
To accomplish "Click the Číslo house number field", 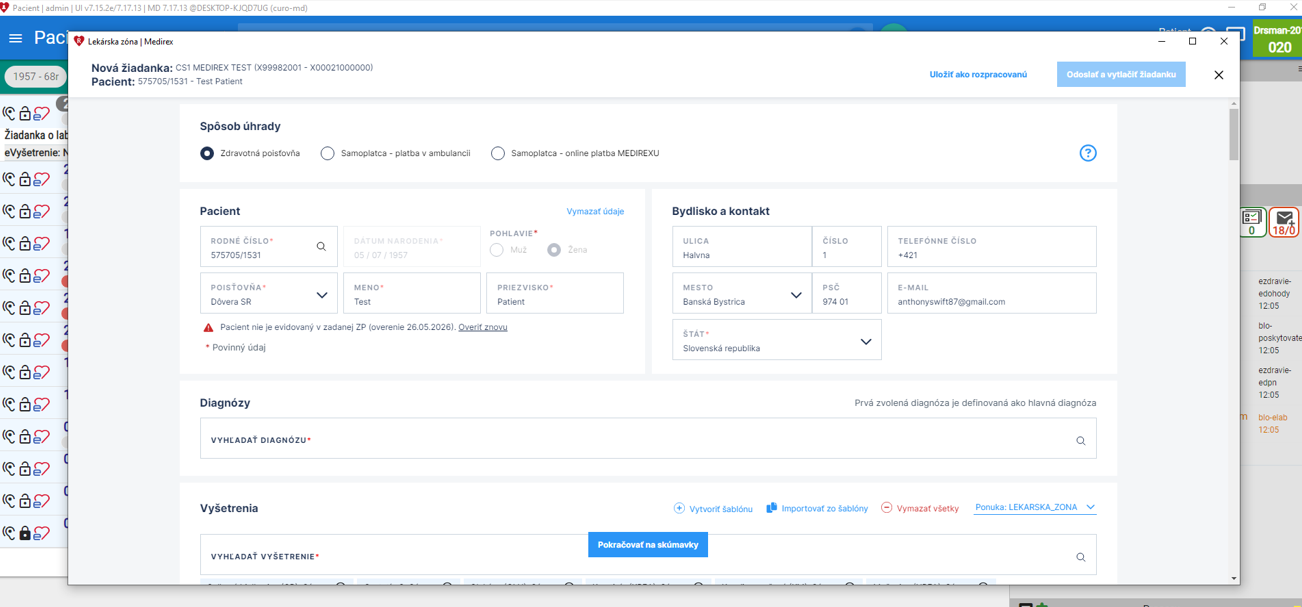I will pos(847,247).
